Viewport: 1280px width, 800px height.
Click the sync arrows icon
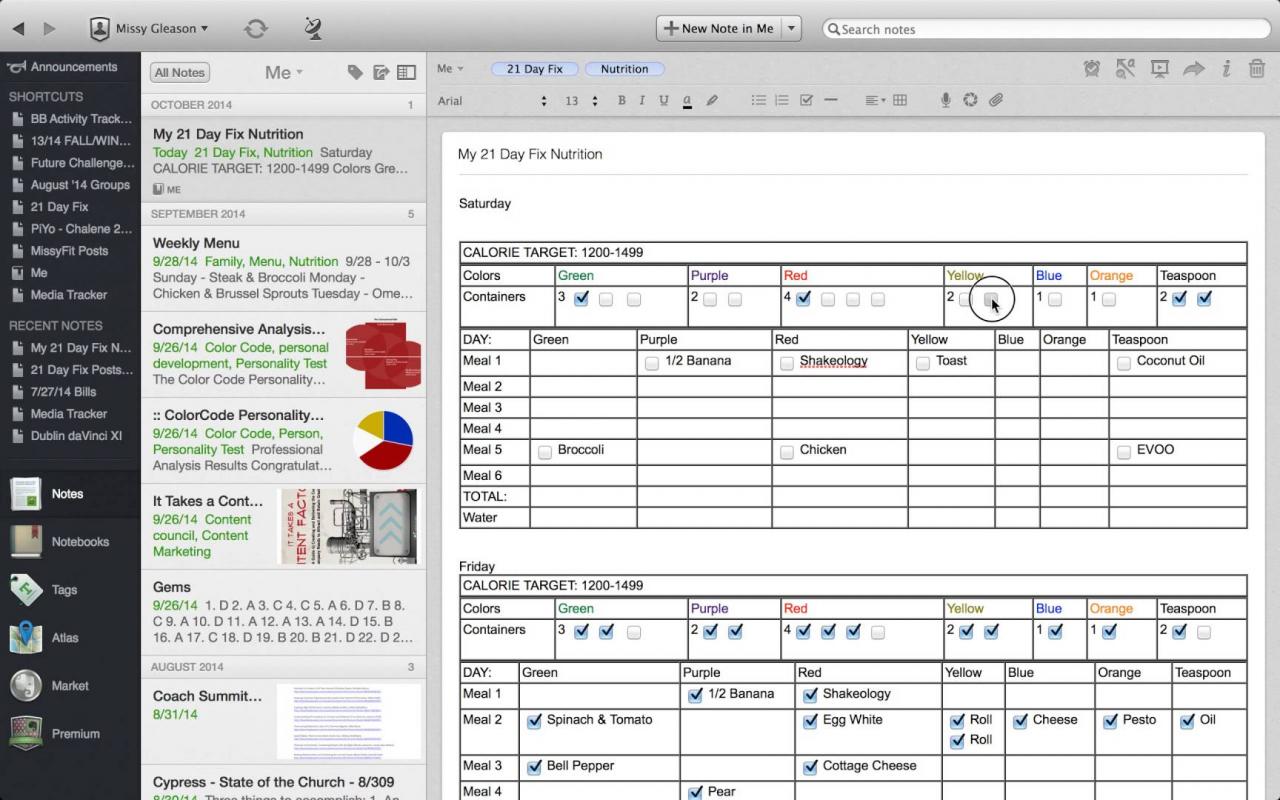click(x=256, y=29)
